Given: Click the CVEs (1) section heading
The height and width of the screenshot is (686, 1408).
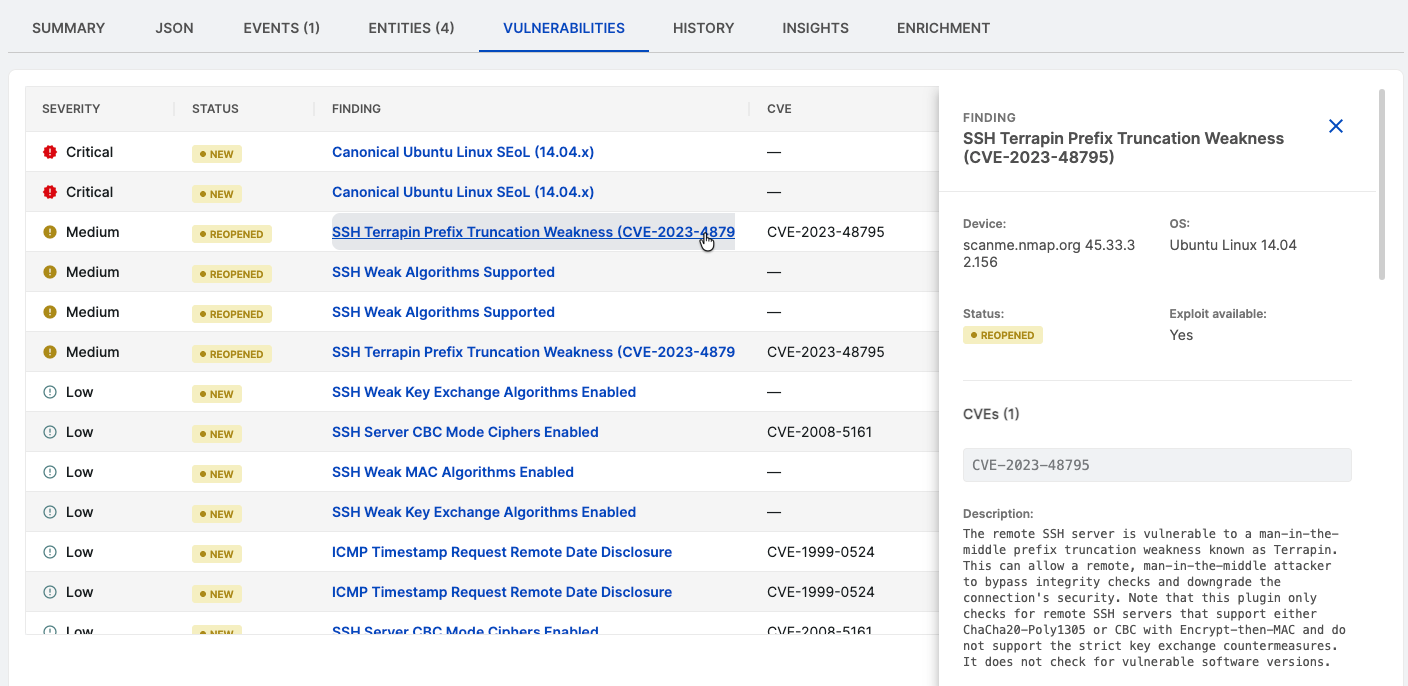Looking at the screenshot, I should click(991, 414).
